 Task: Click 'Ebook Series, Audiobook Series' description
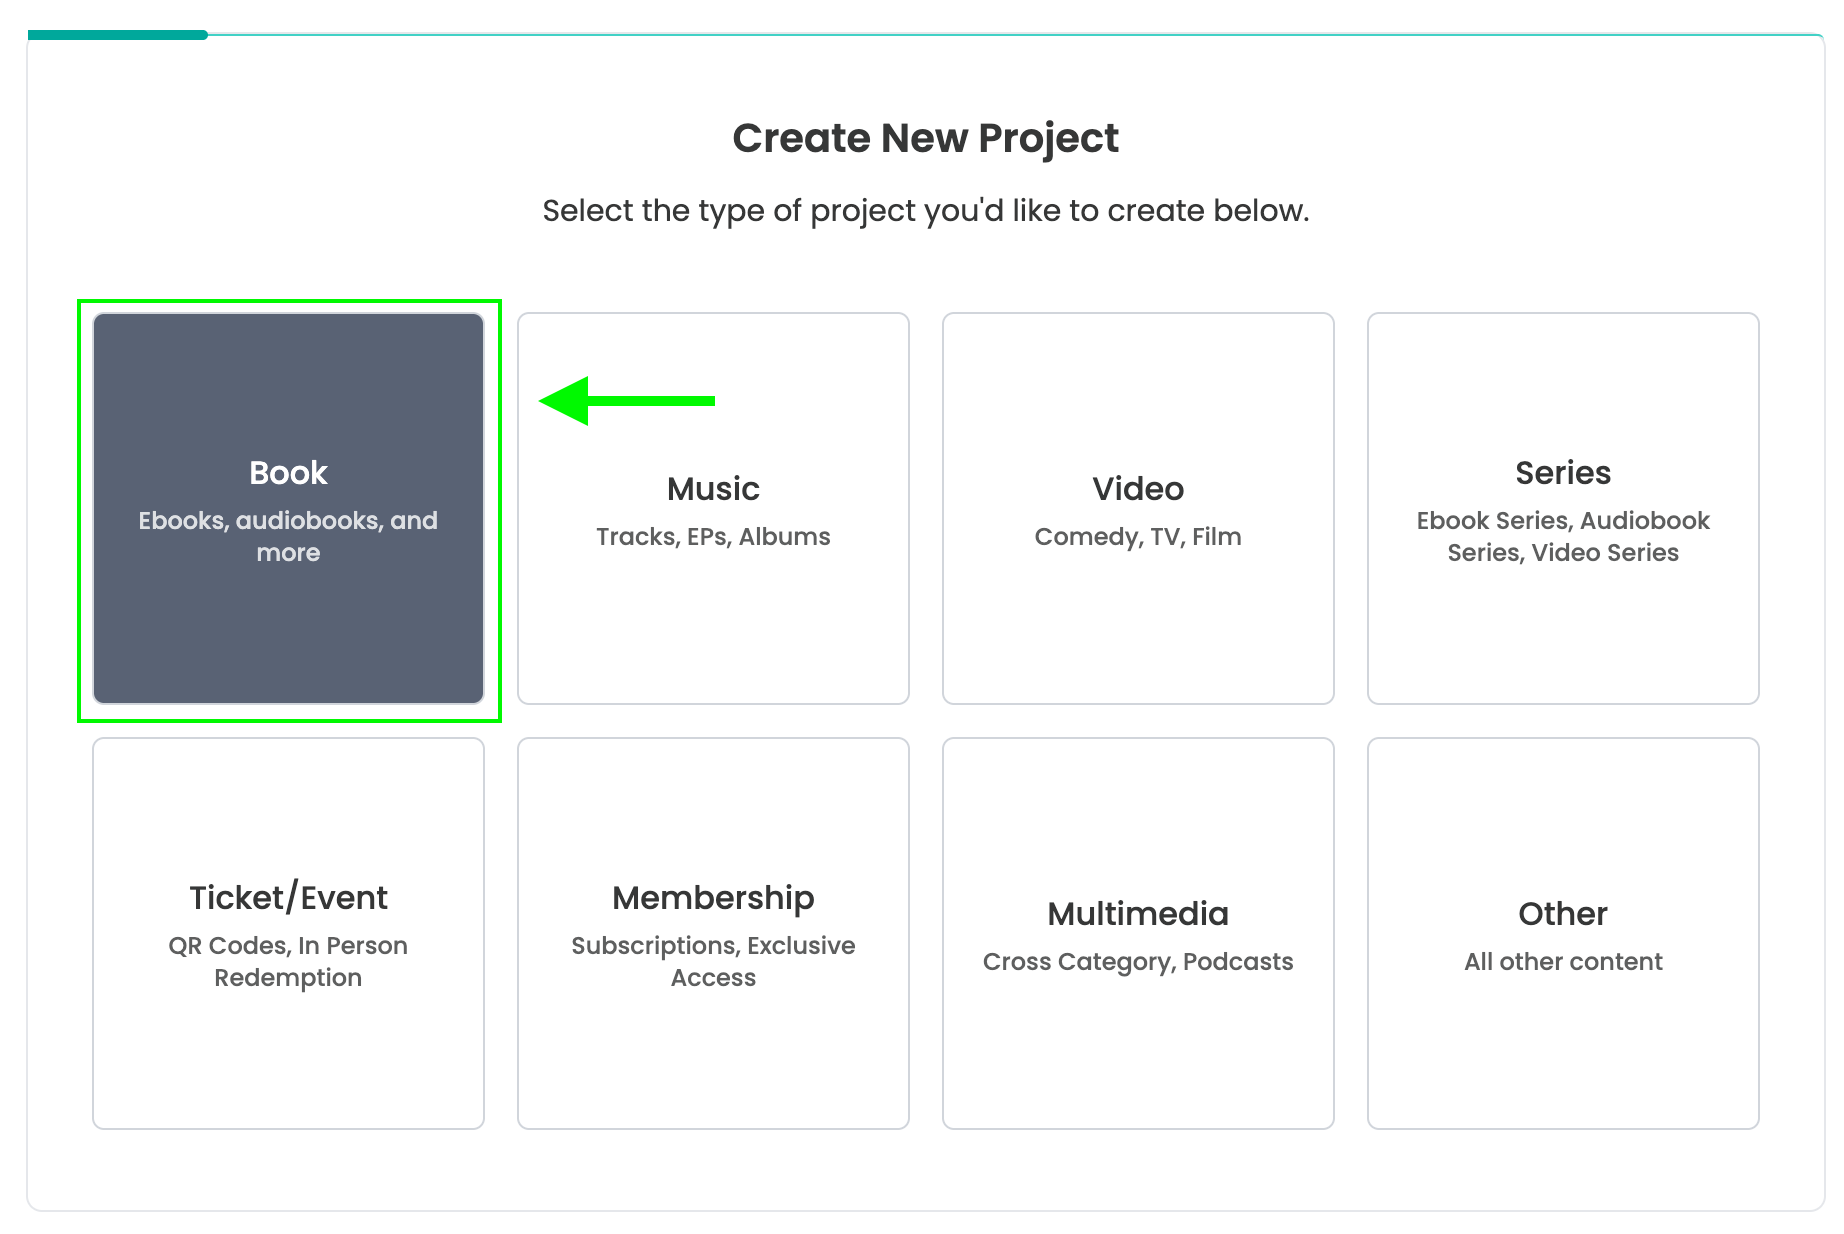[1563, 536]
